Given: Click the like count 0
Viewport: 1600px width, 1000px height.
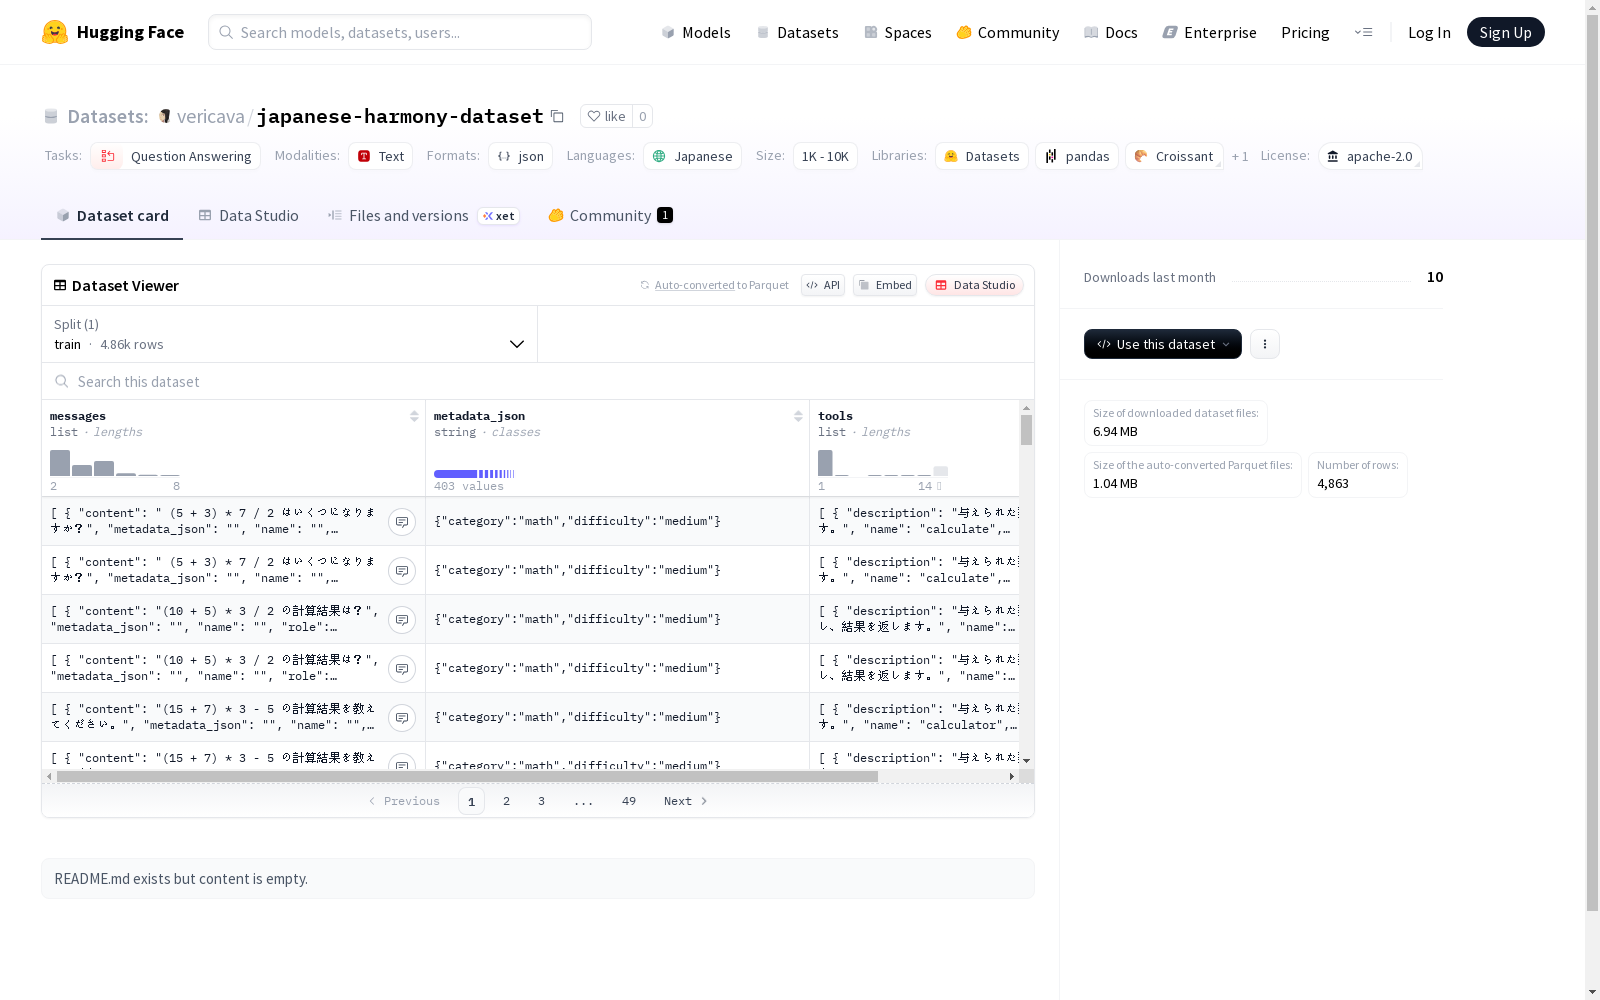Looking at the screenshot, I should click(x=643, y=116).
